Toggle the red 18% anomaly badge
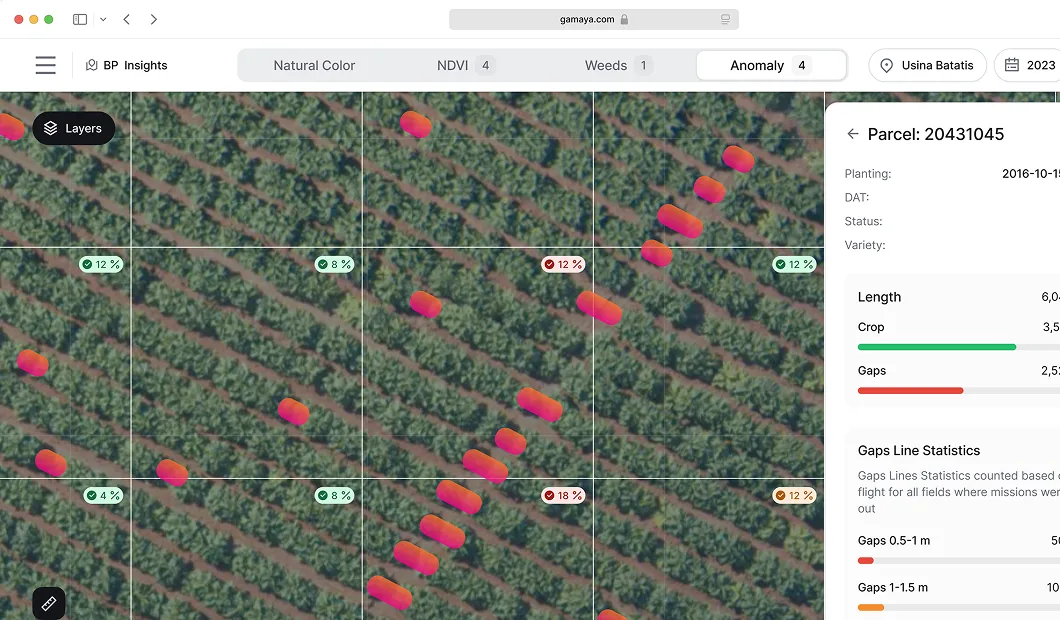This screenshot has height=620, width=1060. (x=563, y=495)
